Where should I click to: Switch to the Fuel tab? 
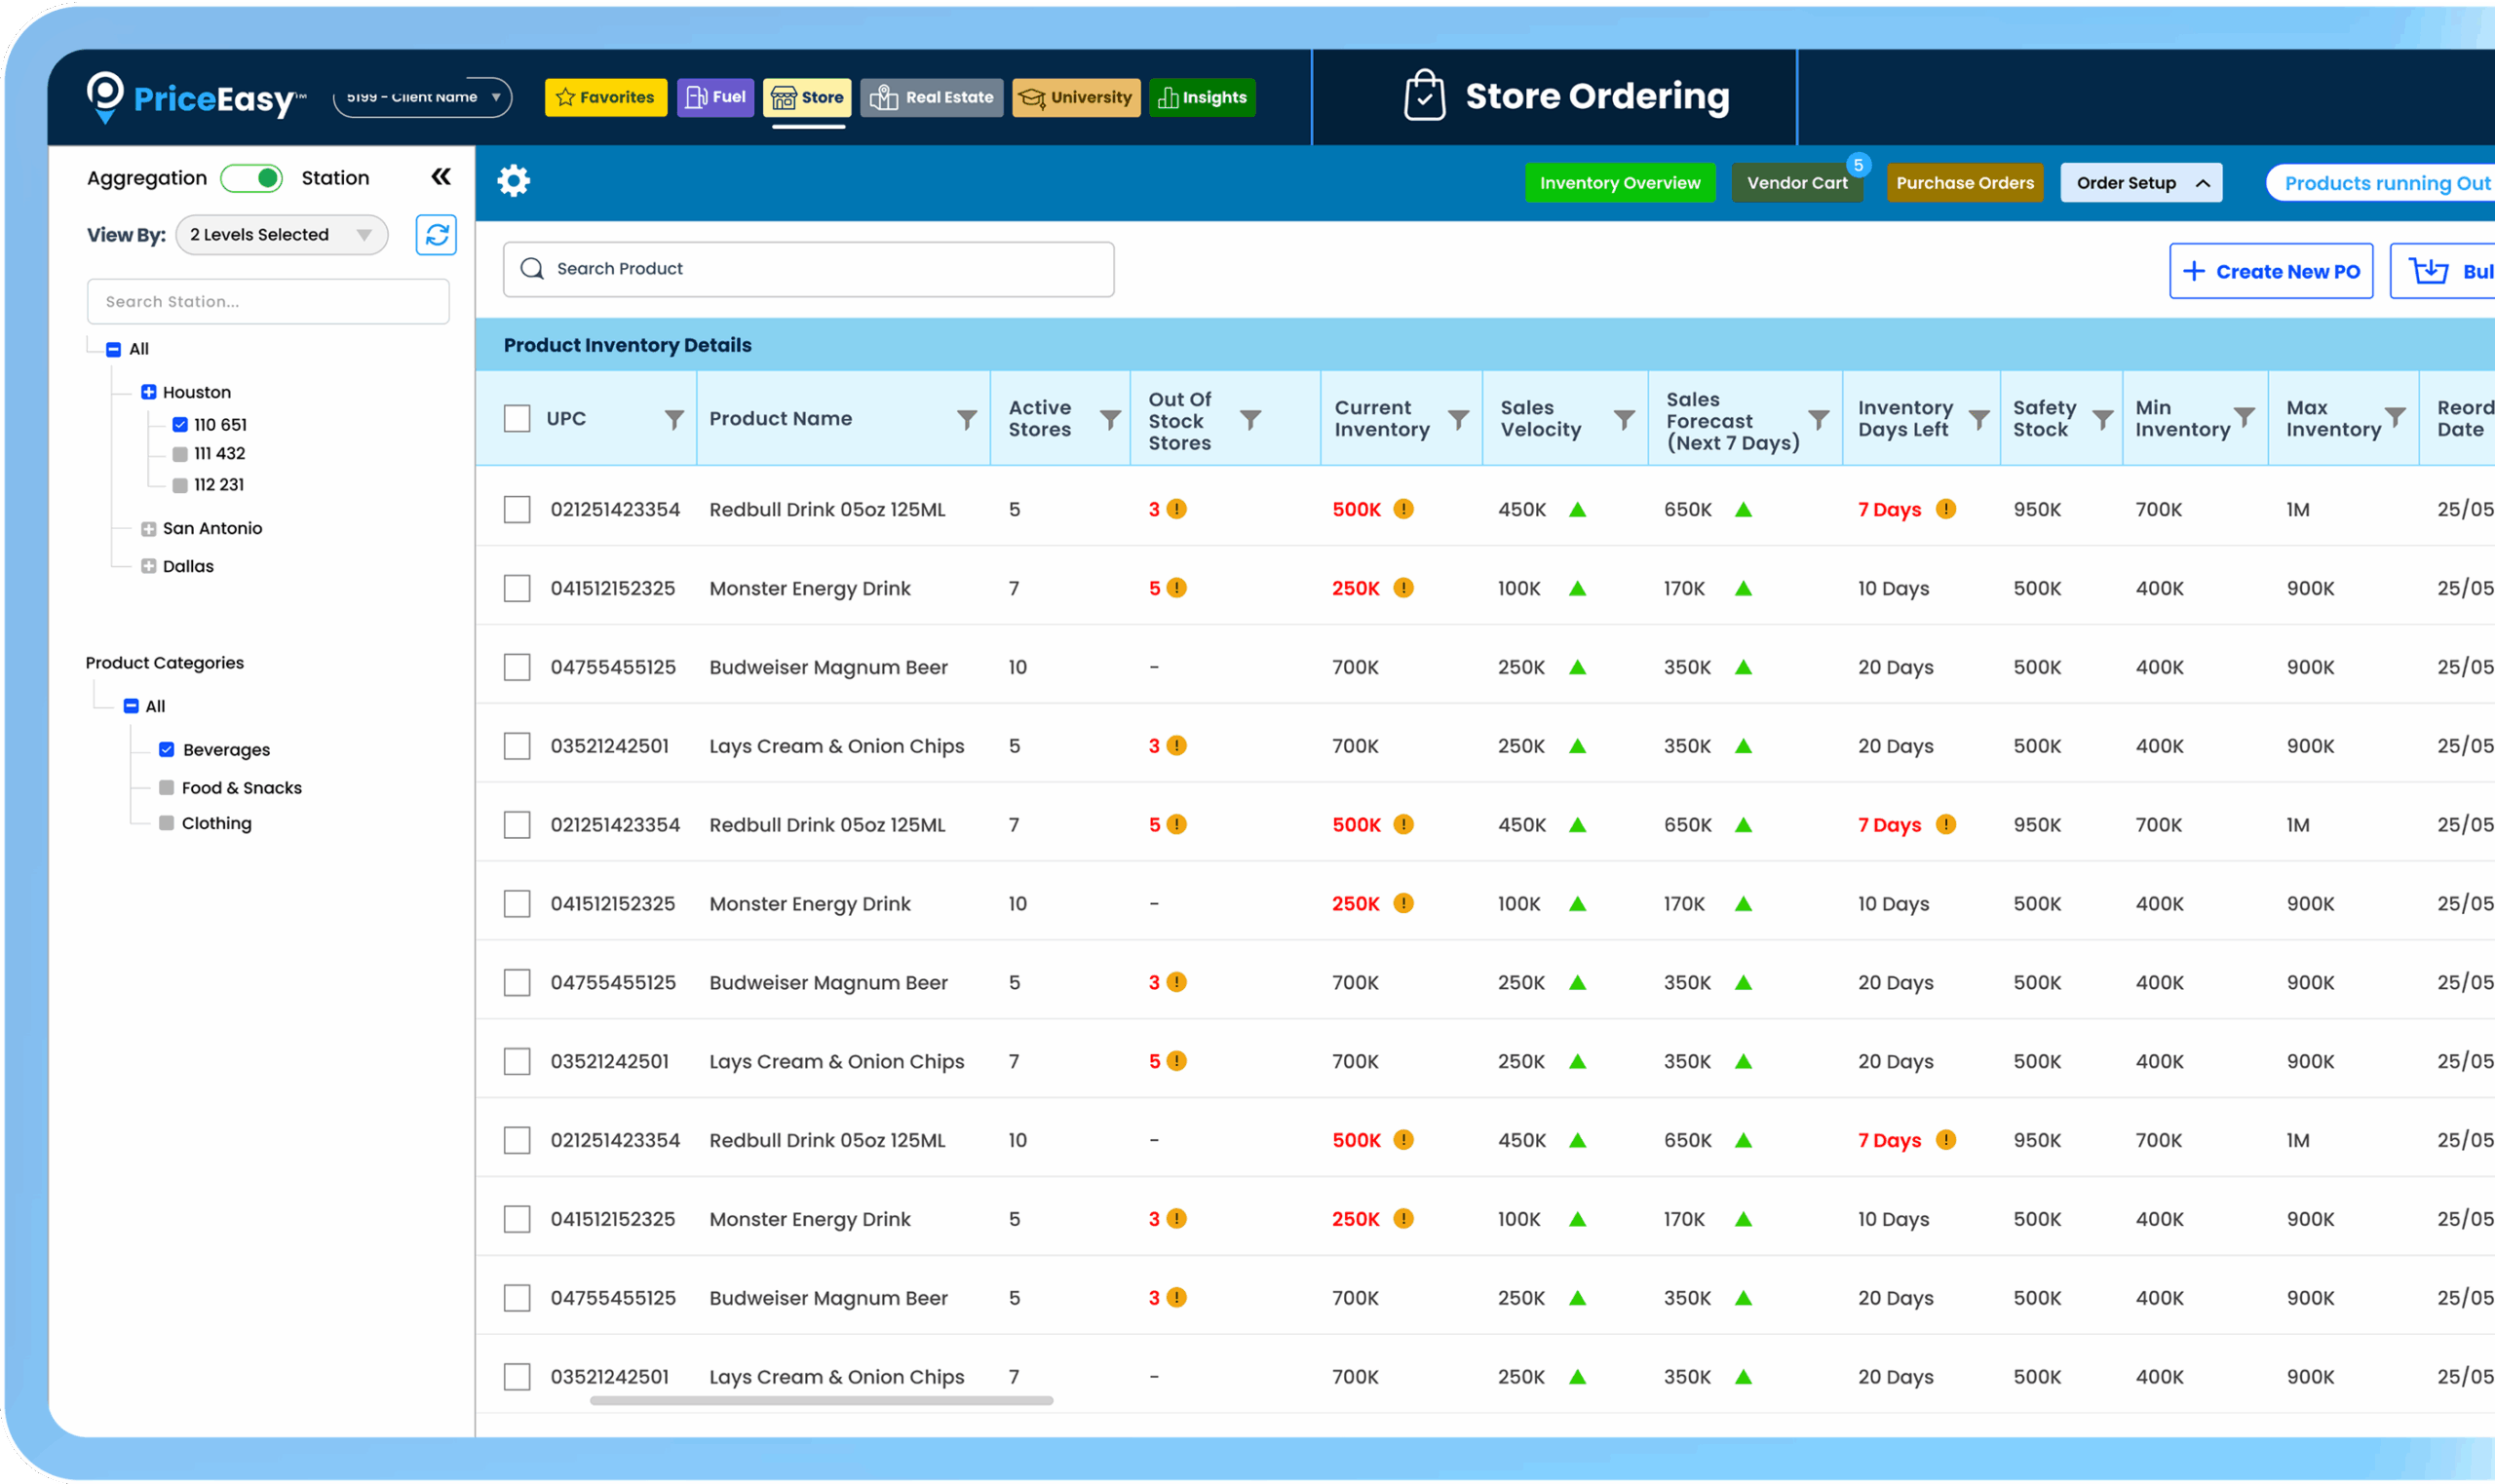point(715,97)
